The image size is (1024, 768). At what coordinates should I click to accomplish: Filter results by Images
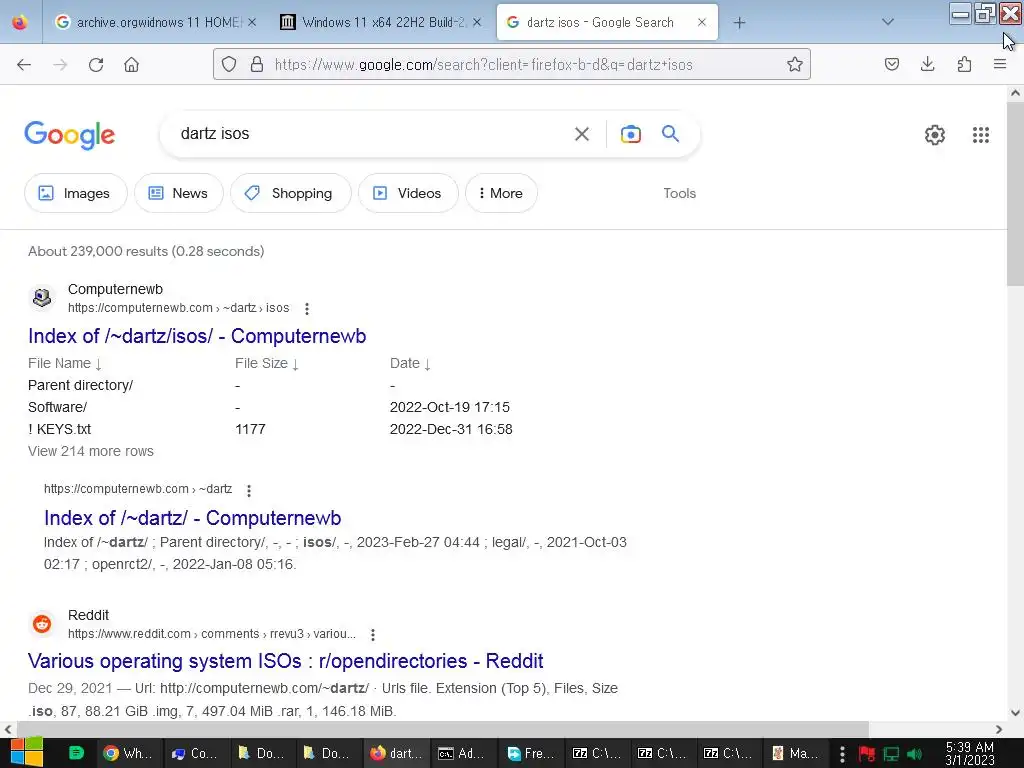(x=76, y=193)
